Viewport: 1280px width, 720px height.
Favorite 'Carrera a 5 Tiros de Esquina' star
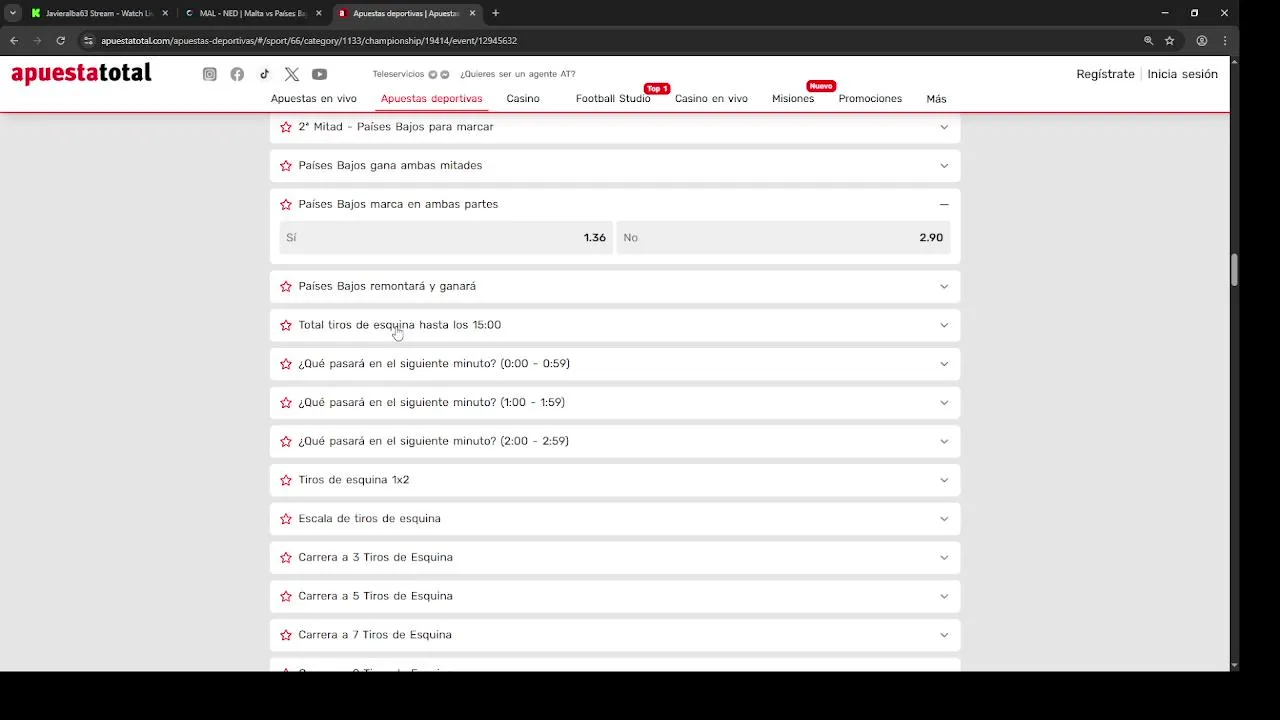pos(286,596)
